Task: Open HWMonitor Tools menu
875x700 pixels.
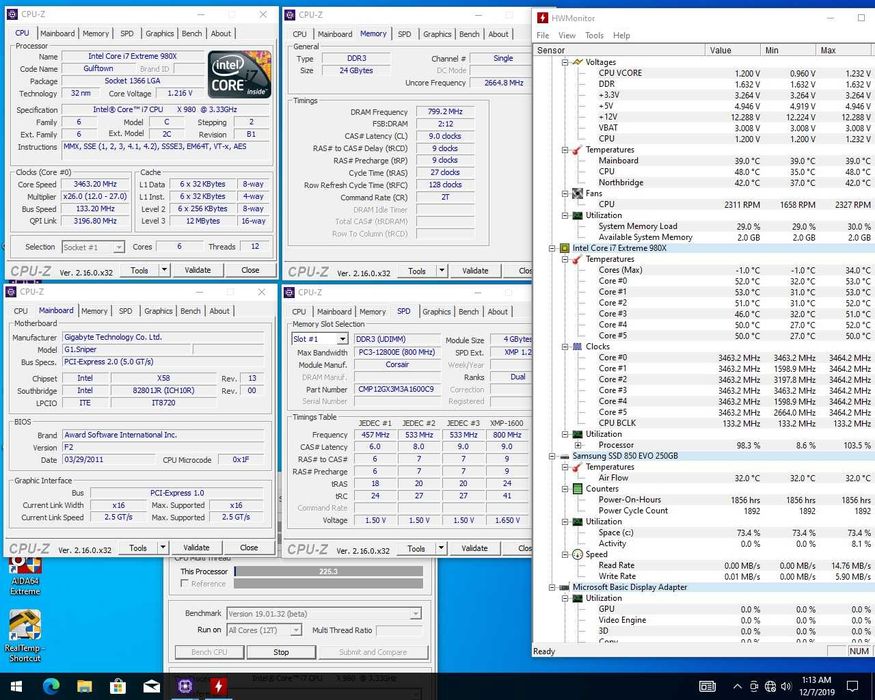Action: pos(594,35)
